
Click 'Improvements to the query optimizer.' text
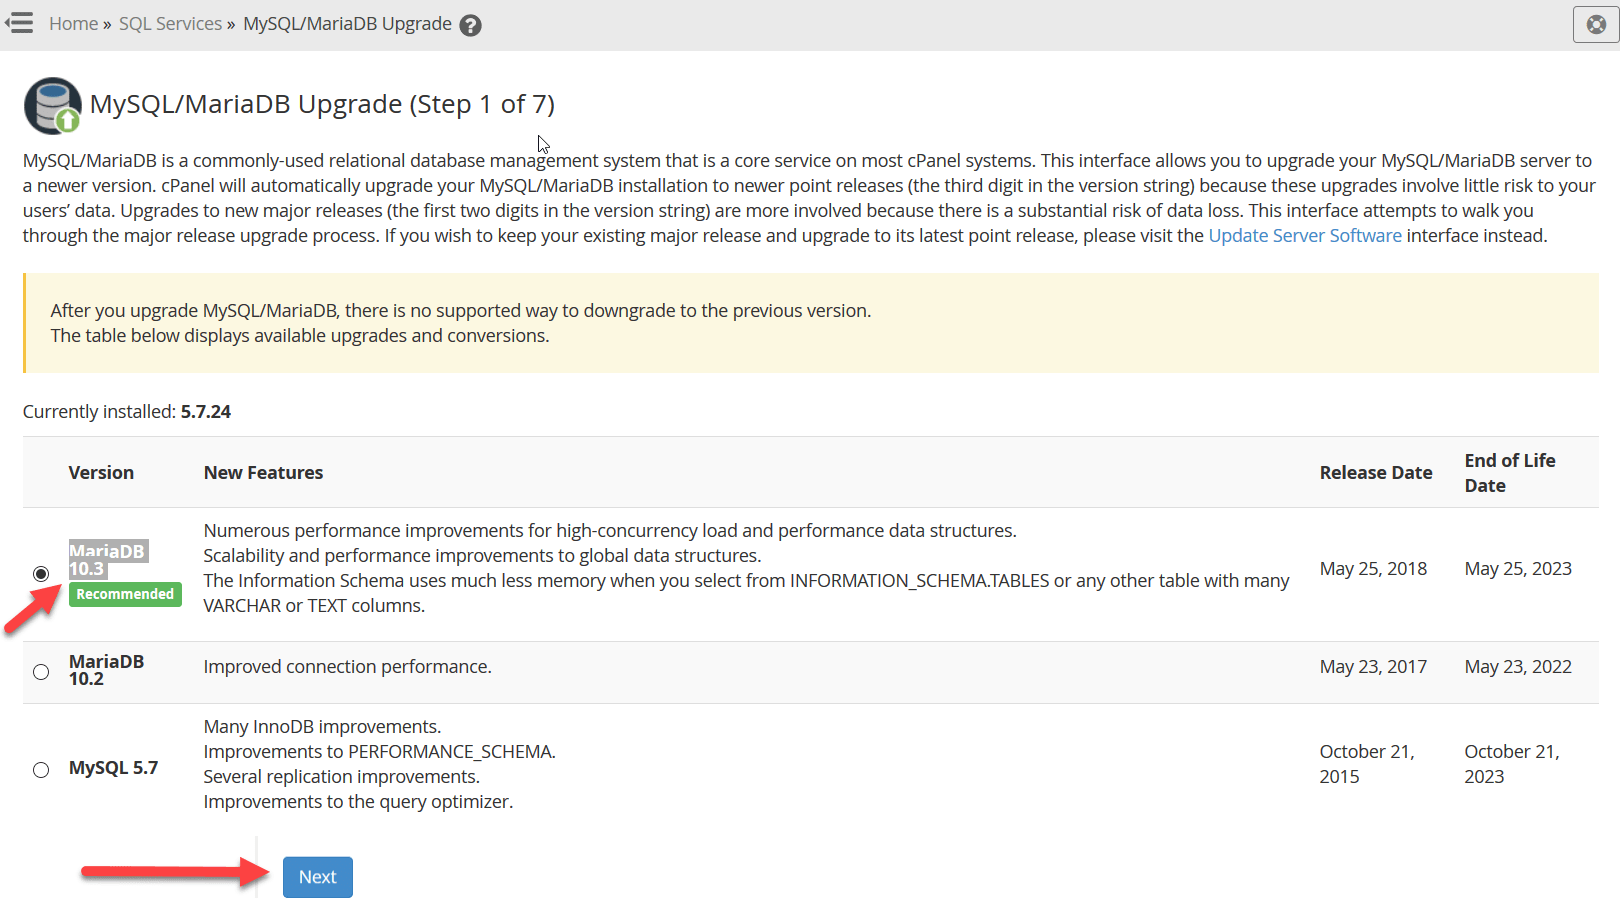358,802
